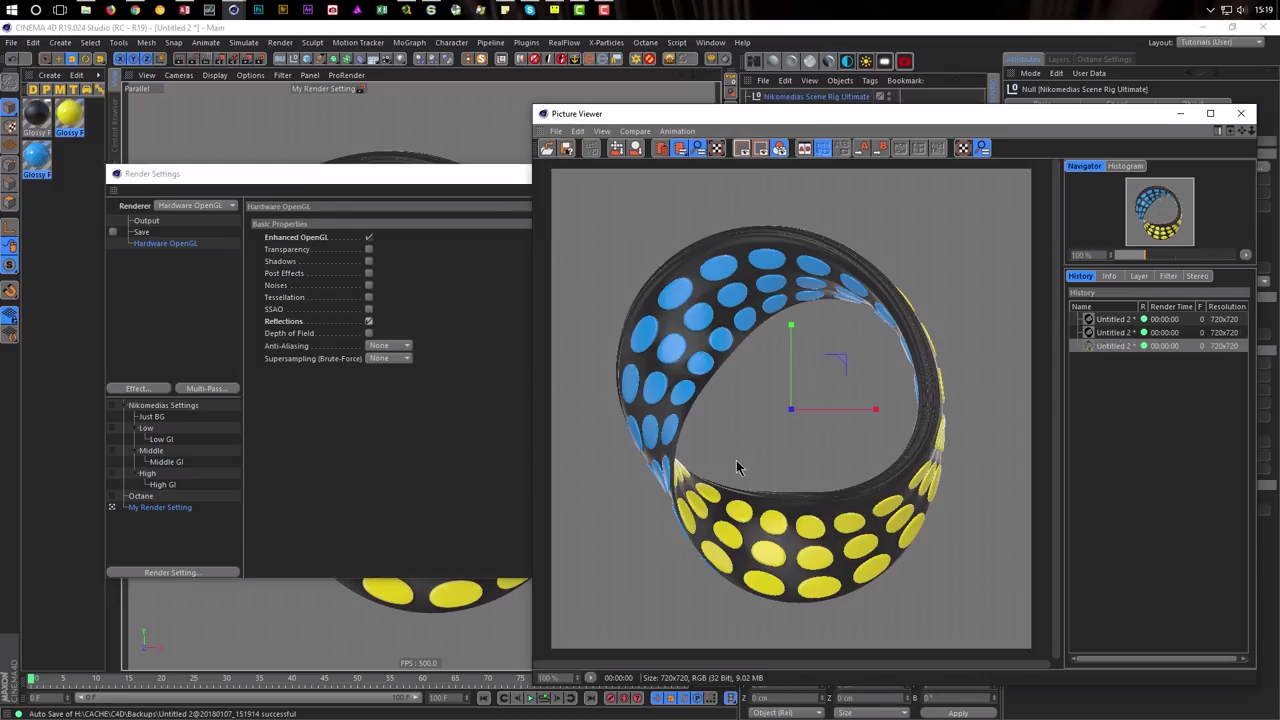
Task: Open the MoGraph menu
Action: 409,43
